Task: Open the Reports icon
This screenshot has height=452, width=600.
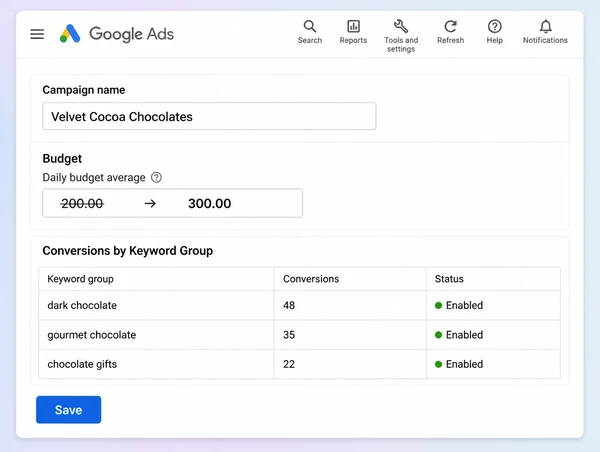Action: 353,32
